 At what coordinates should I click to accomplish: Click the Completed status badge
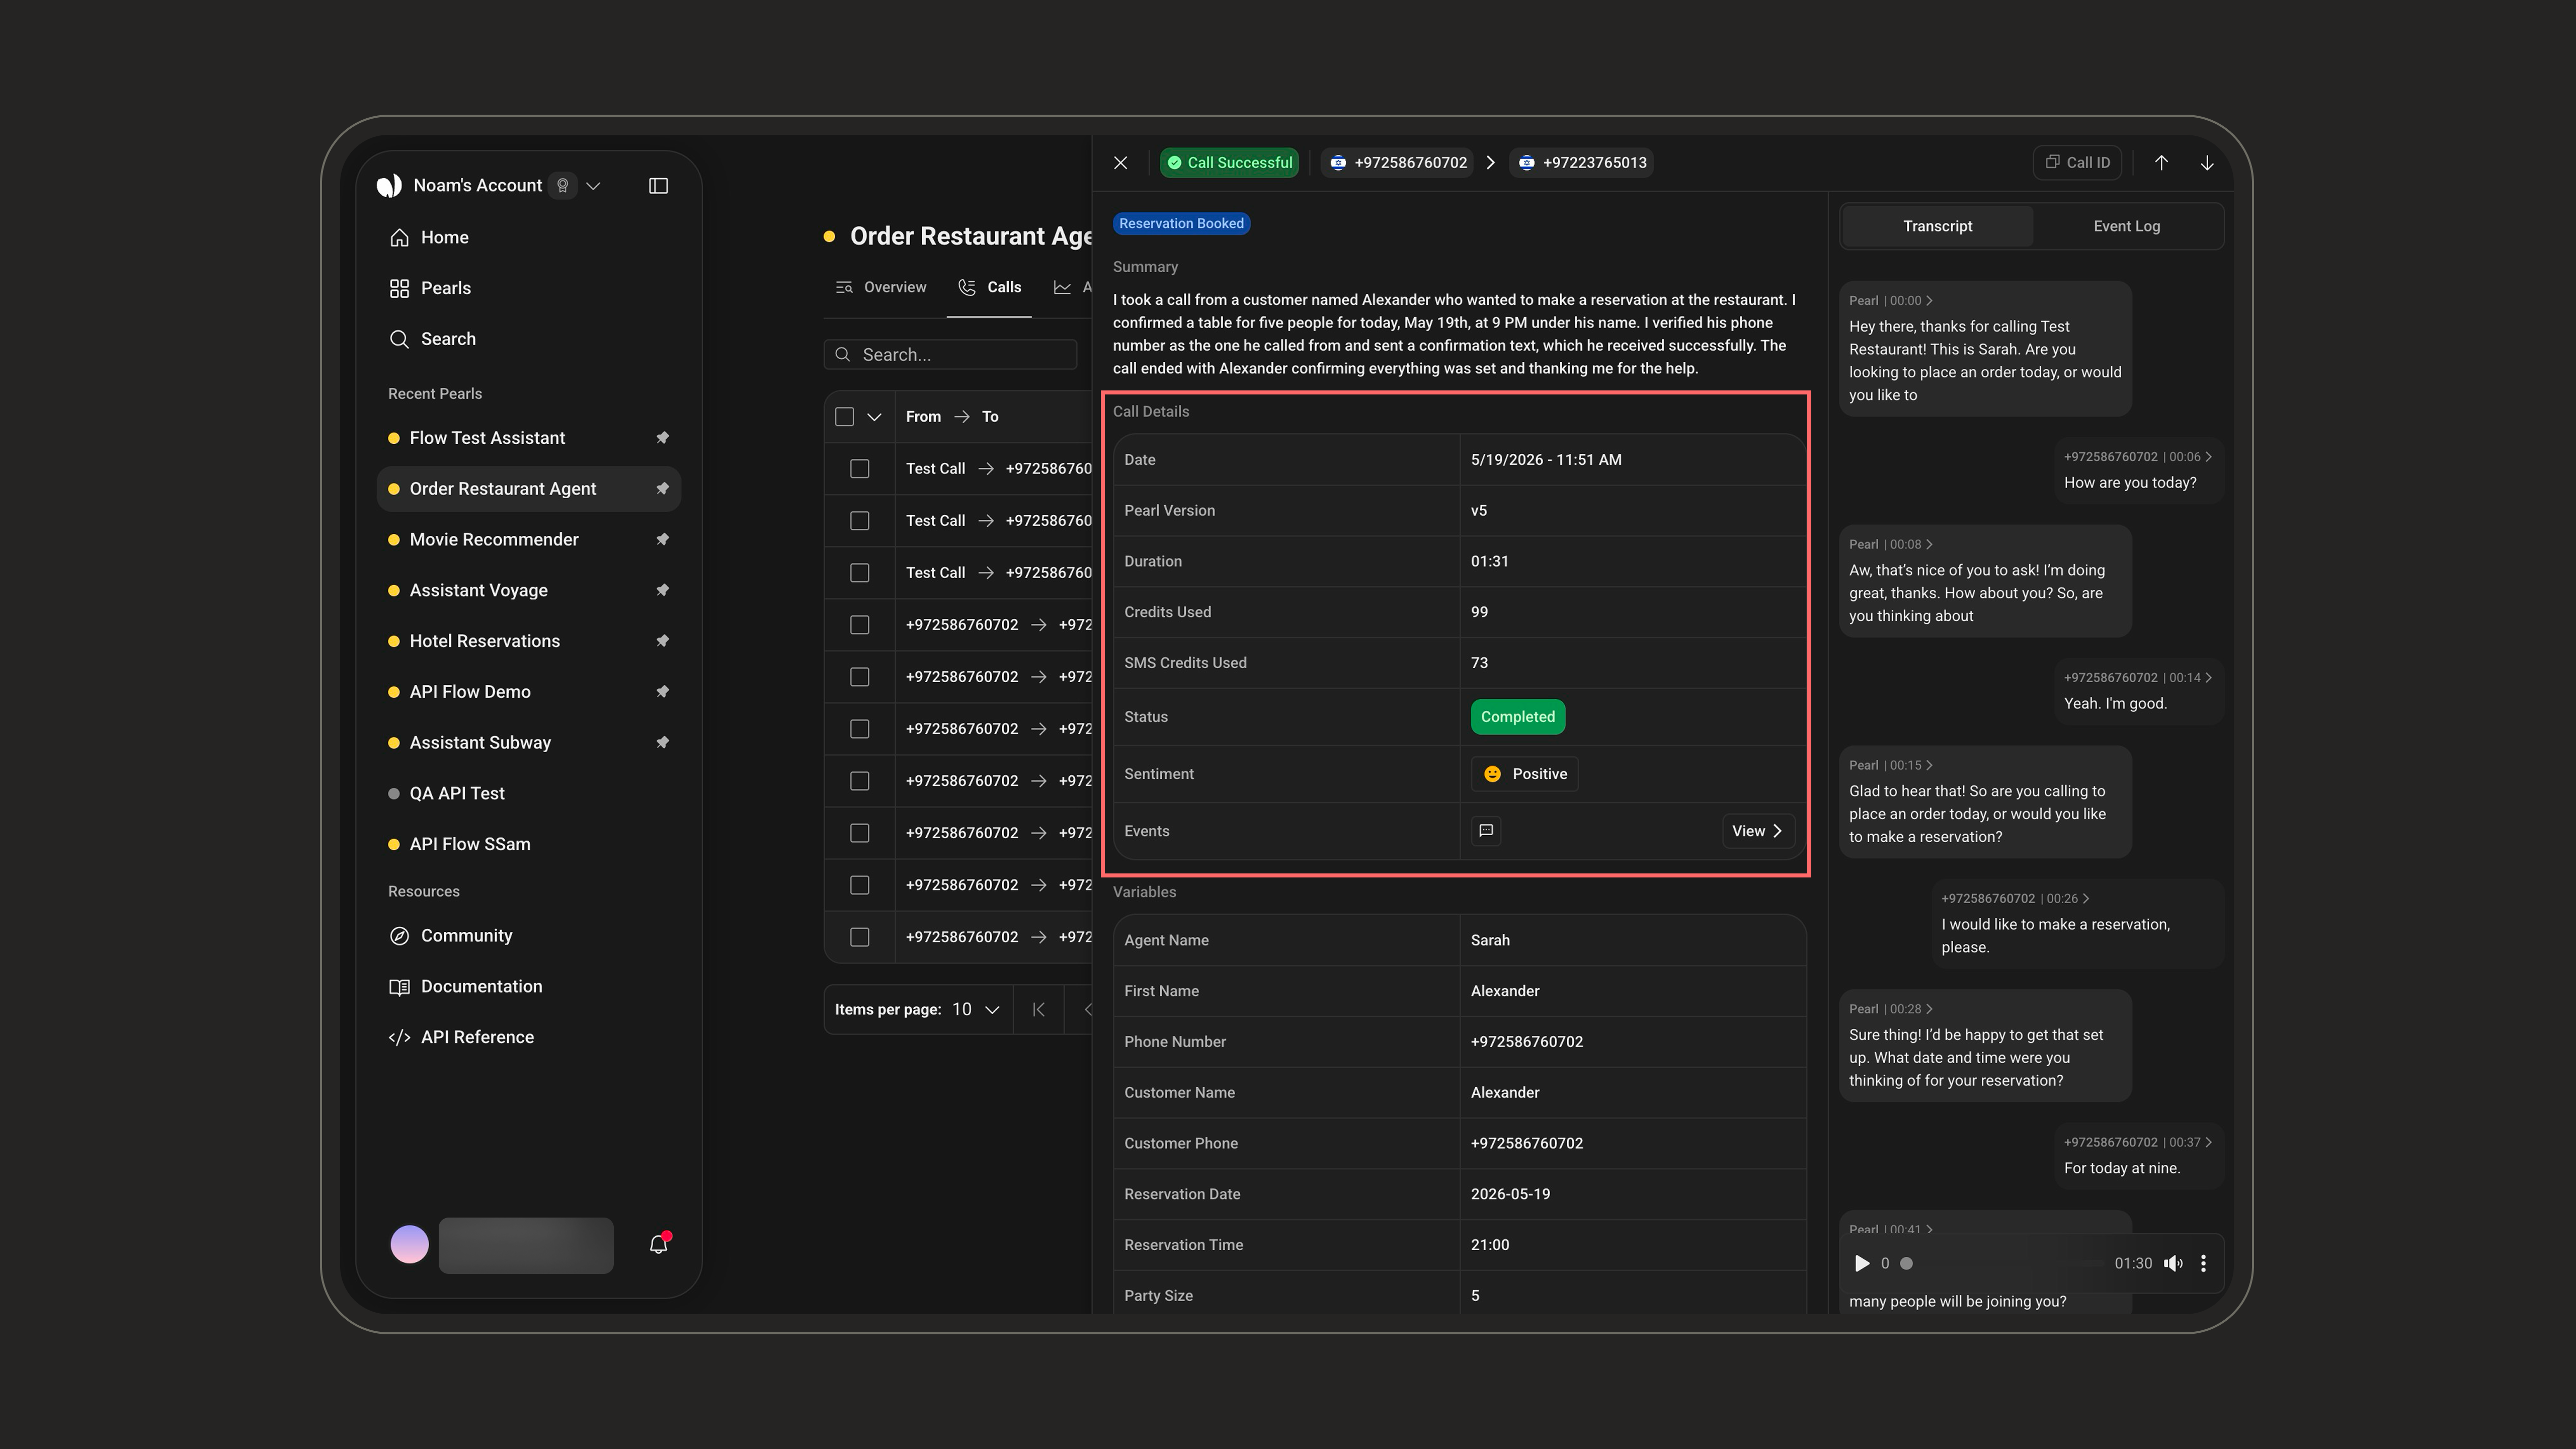tap(1517, 717)
